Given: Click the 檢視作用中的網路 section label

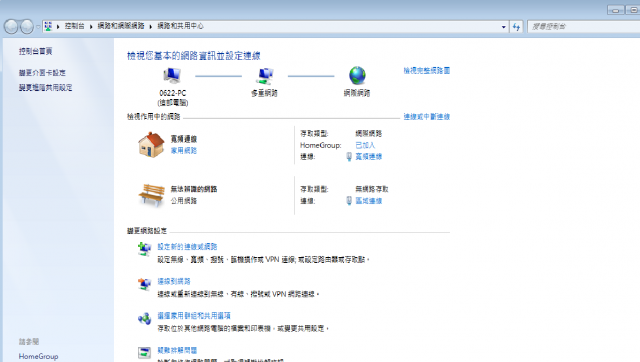Looking at the screenshot, I should 153,117.
